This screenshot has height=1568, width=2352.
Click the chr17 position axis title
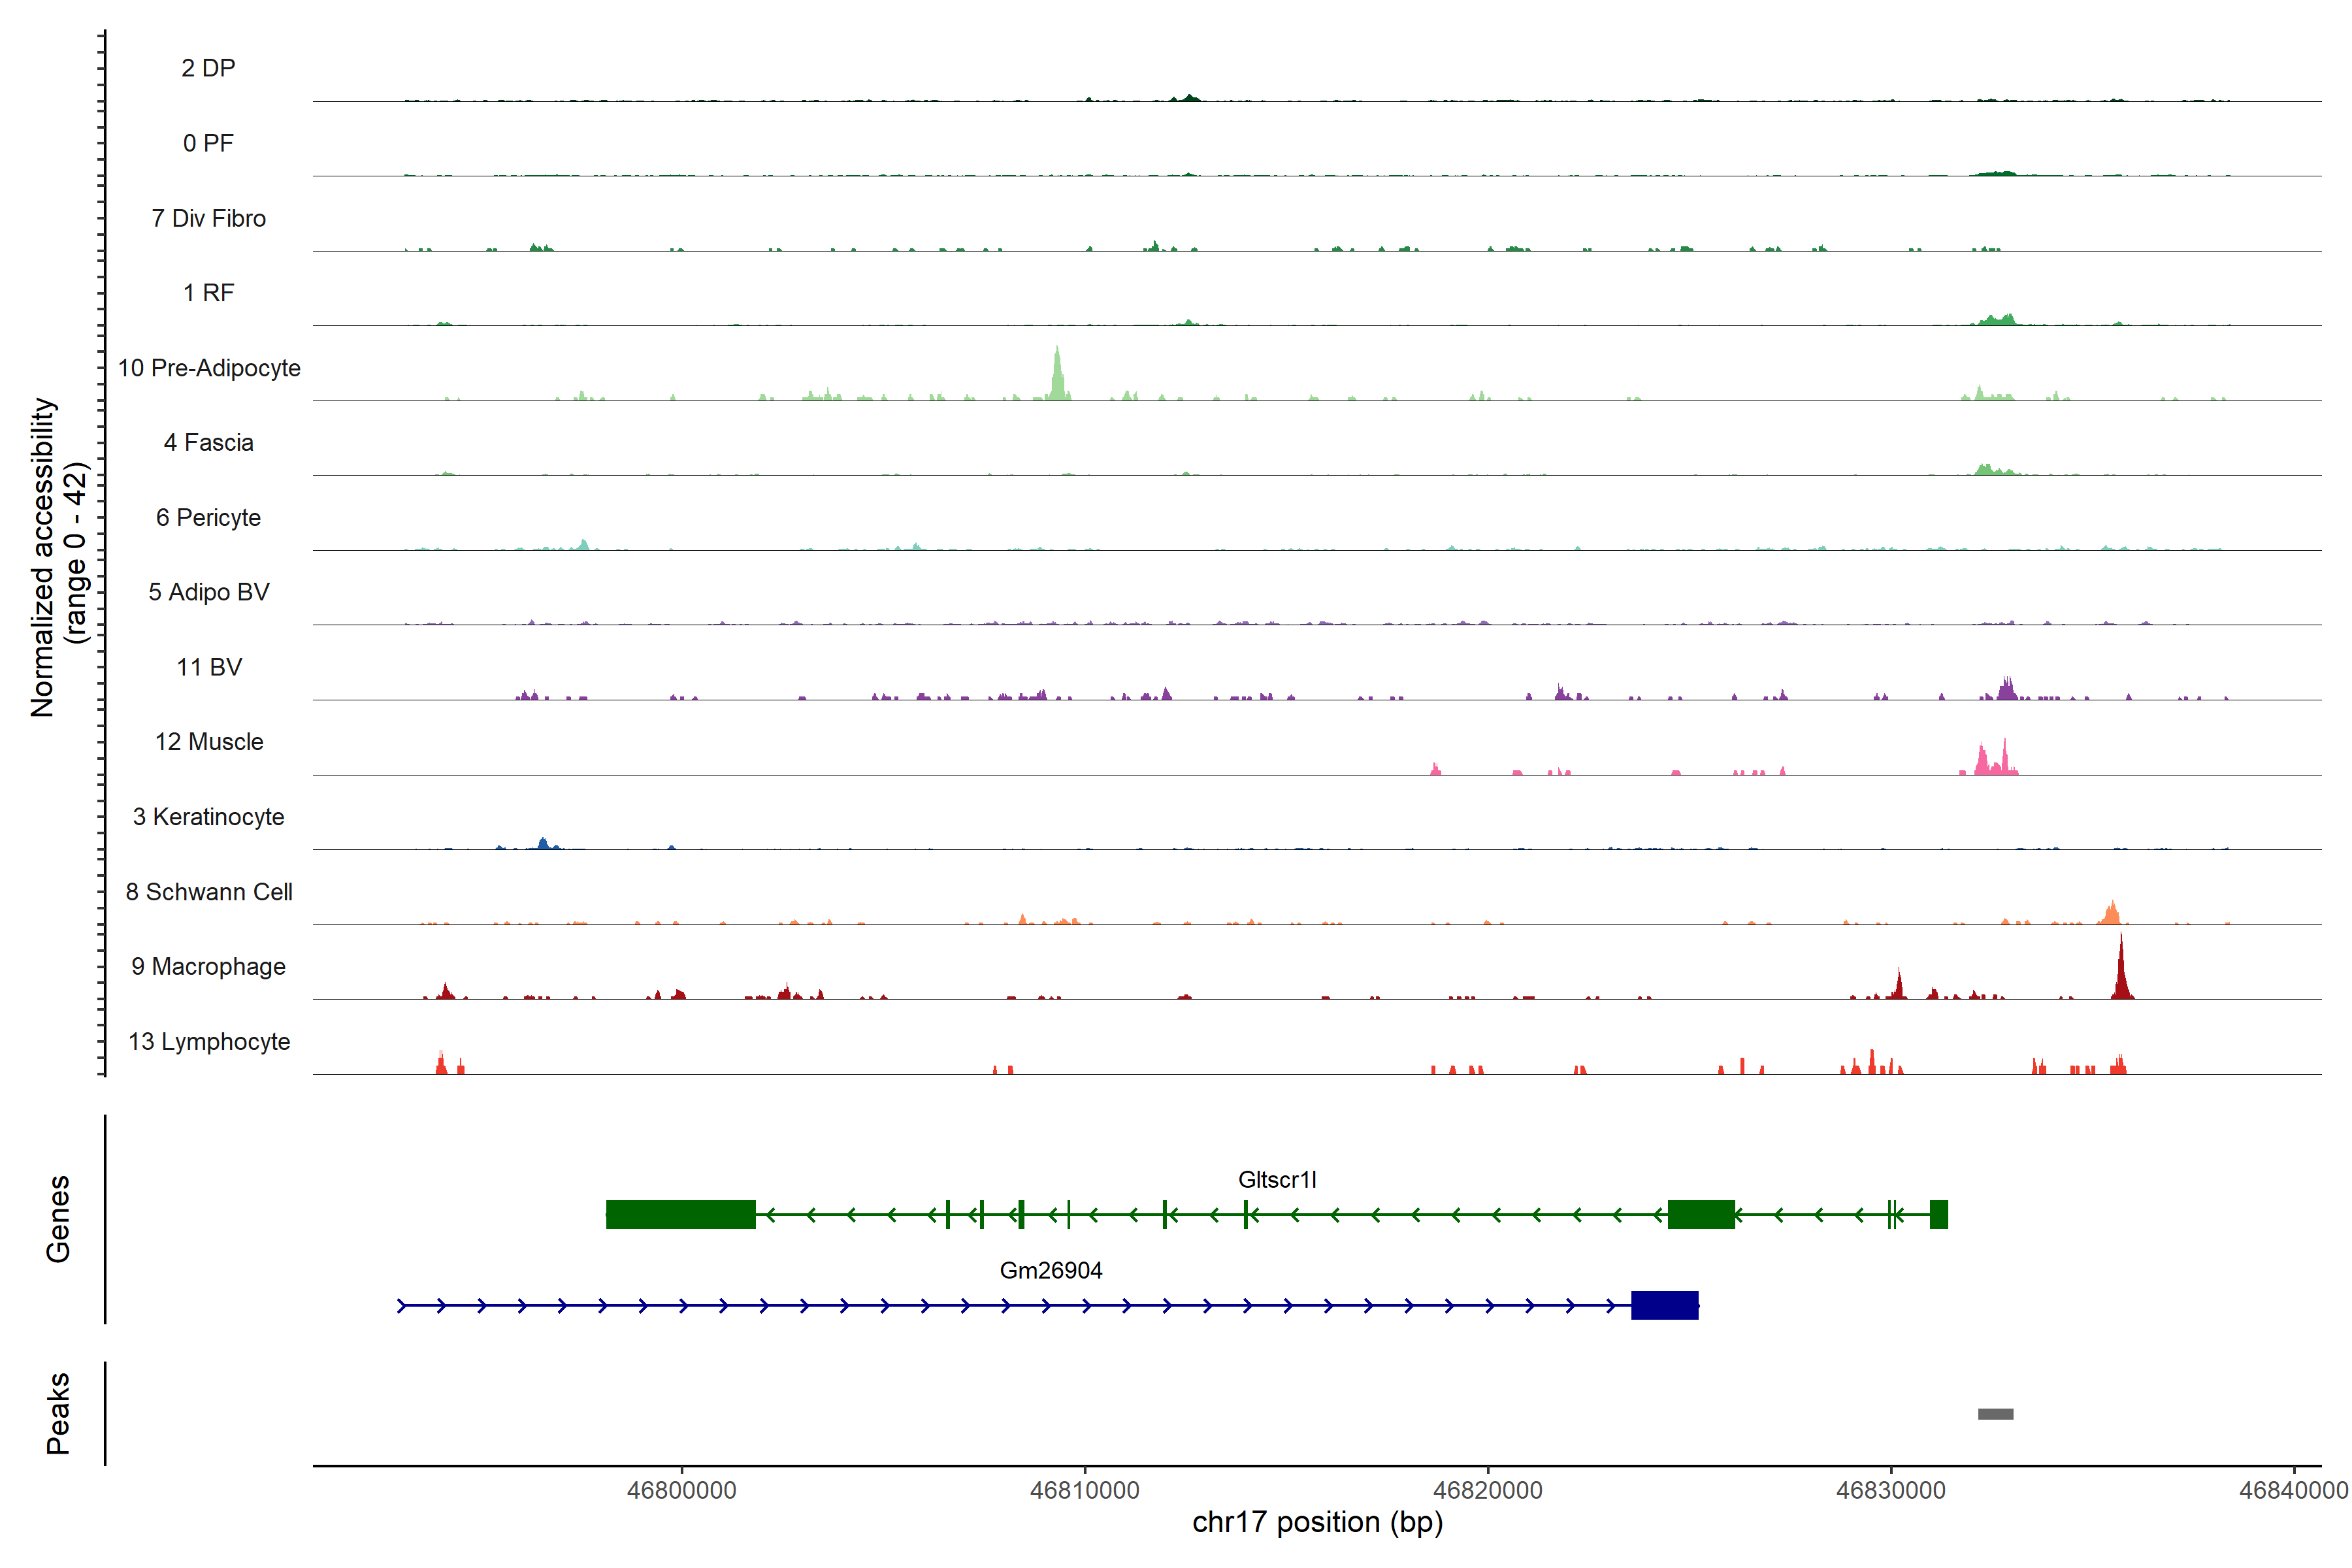click(1317, 1522)
